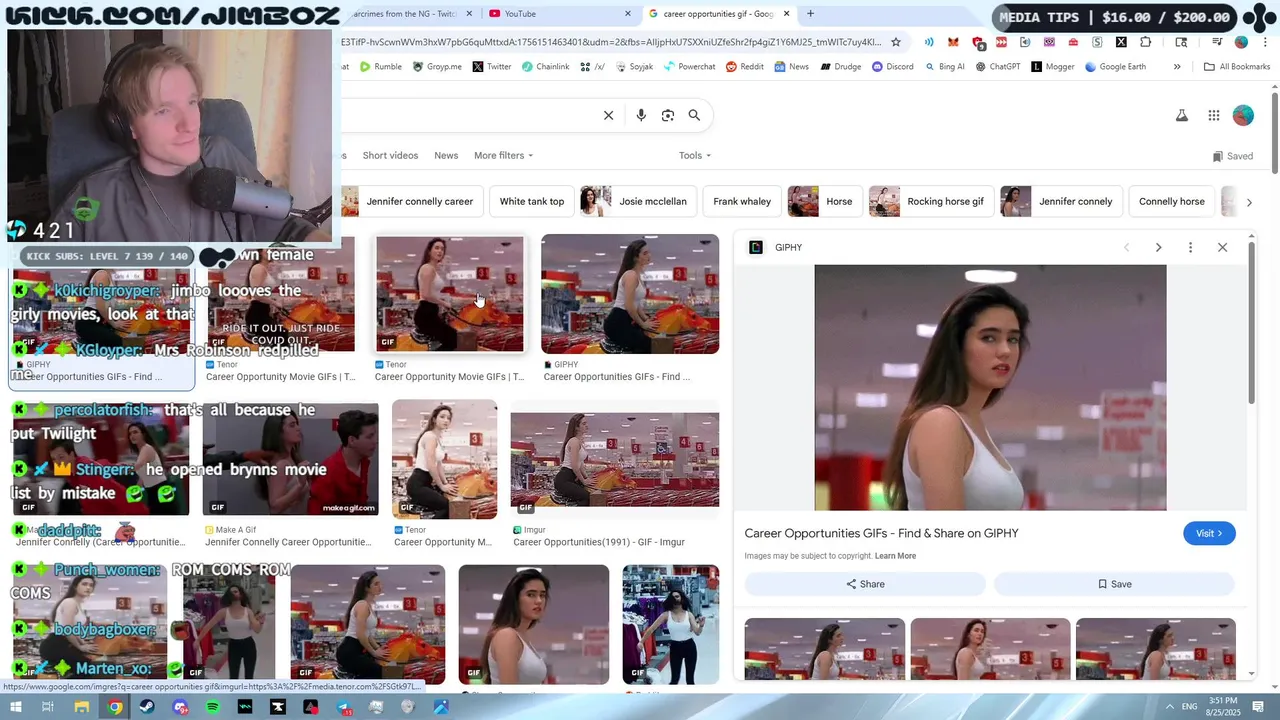Open Google Lens image search

(668, 115)
